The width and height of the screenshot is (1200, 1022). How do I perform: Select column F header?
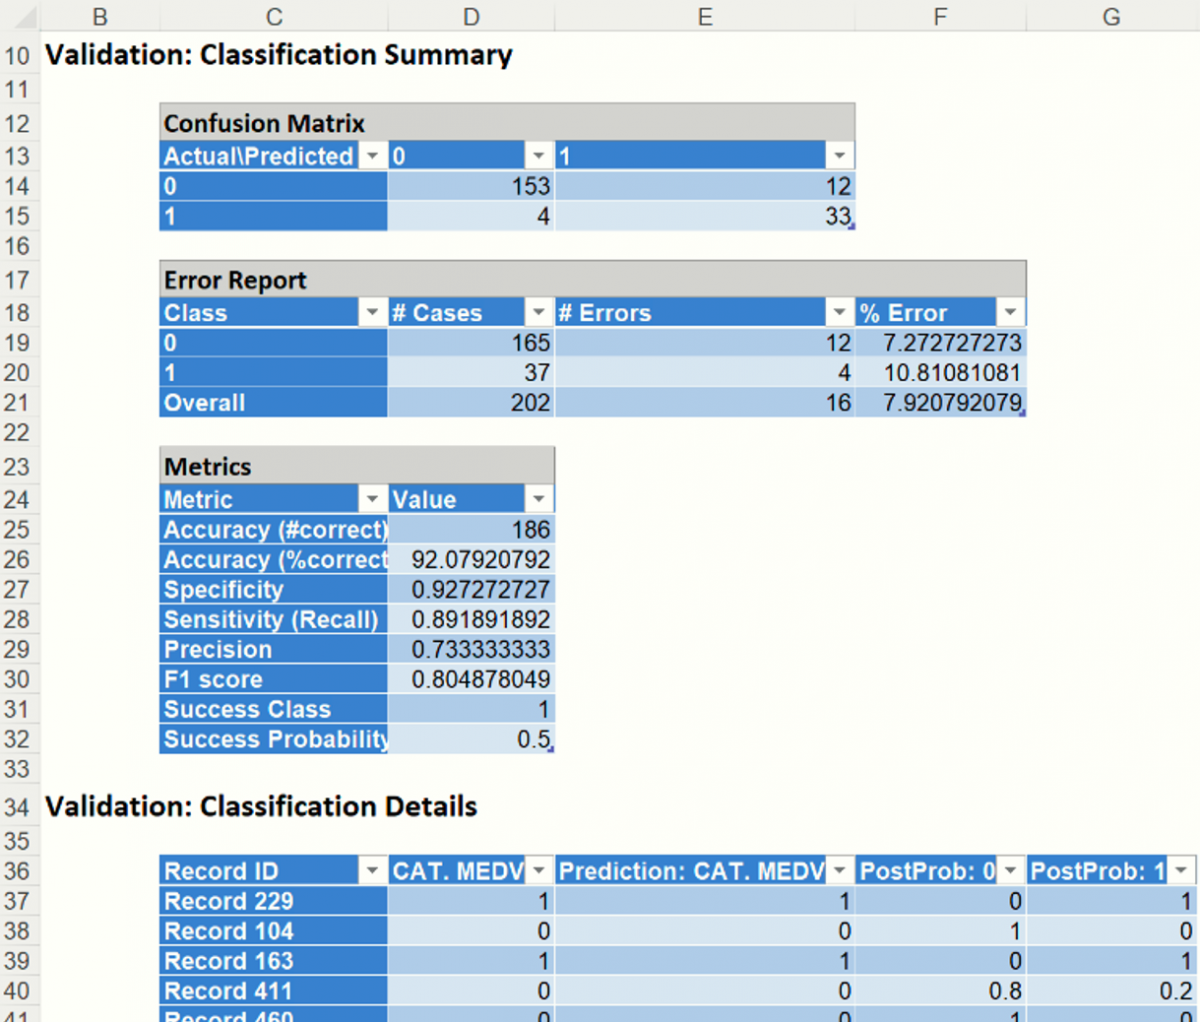point(940,17)
